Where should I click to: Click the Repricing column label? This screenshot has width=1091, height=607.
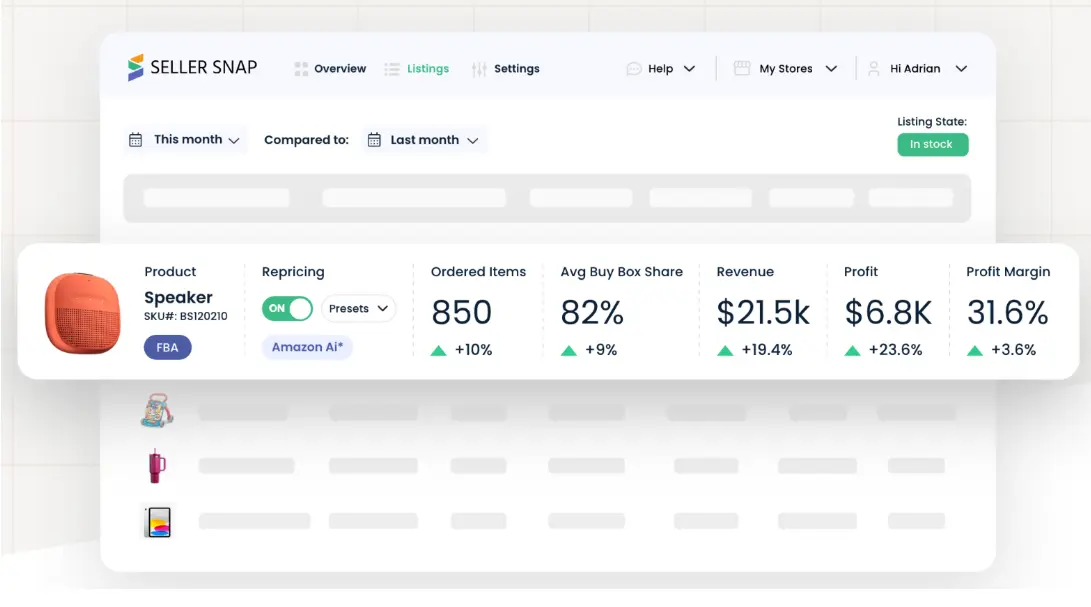(293, 272)
